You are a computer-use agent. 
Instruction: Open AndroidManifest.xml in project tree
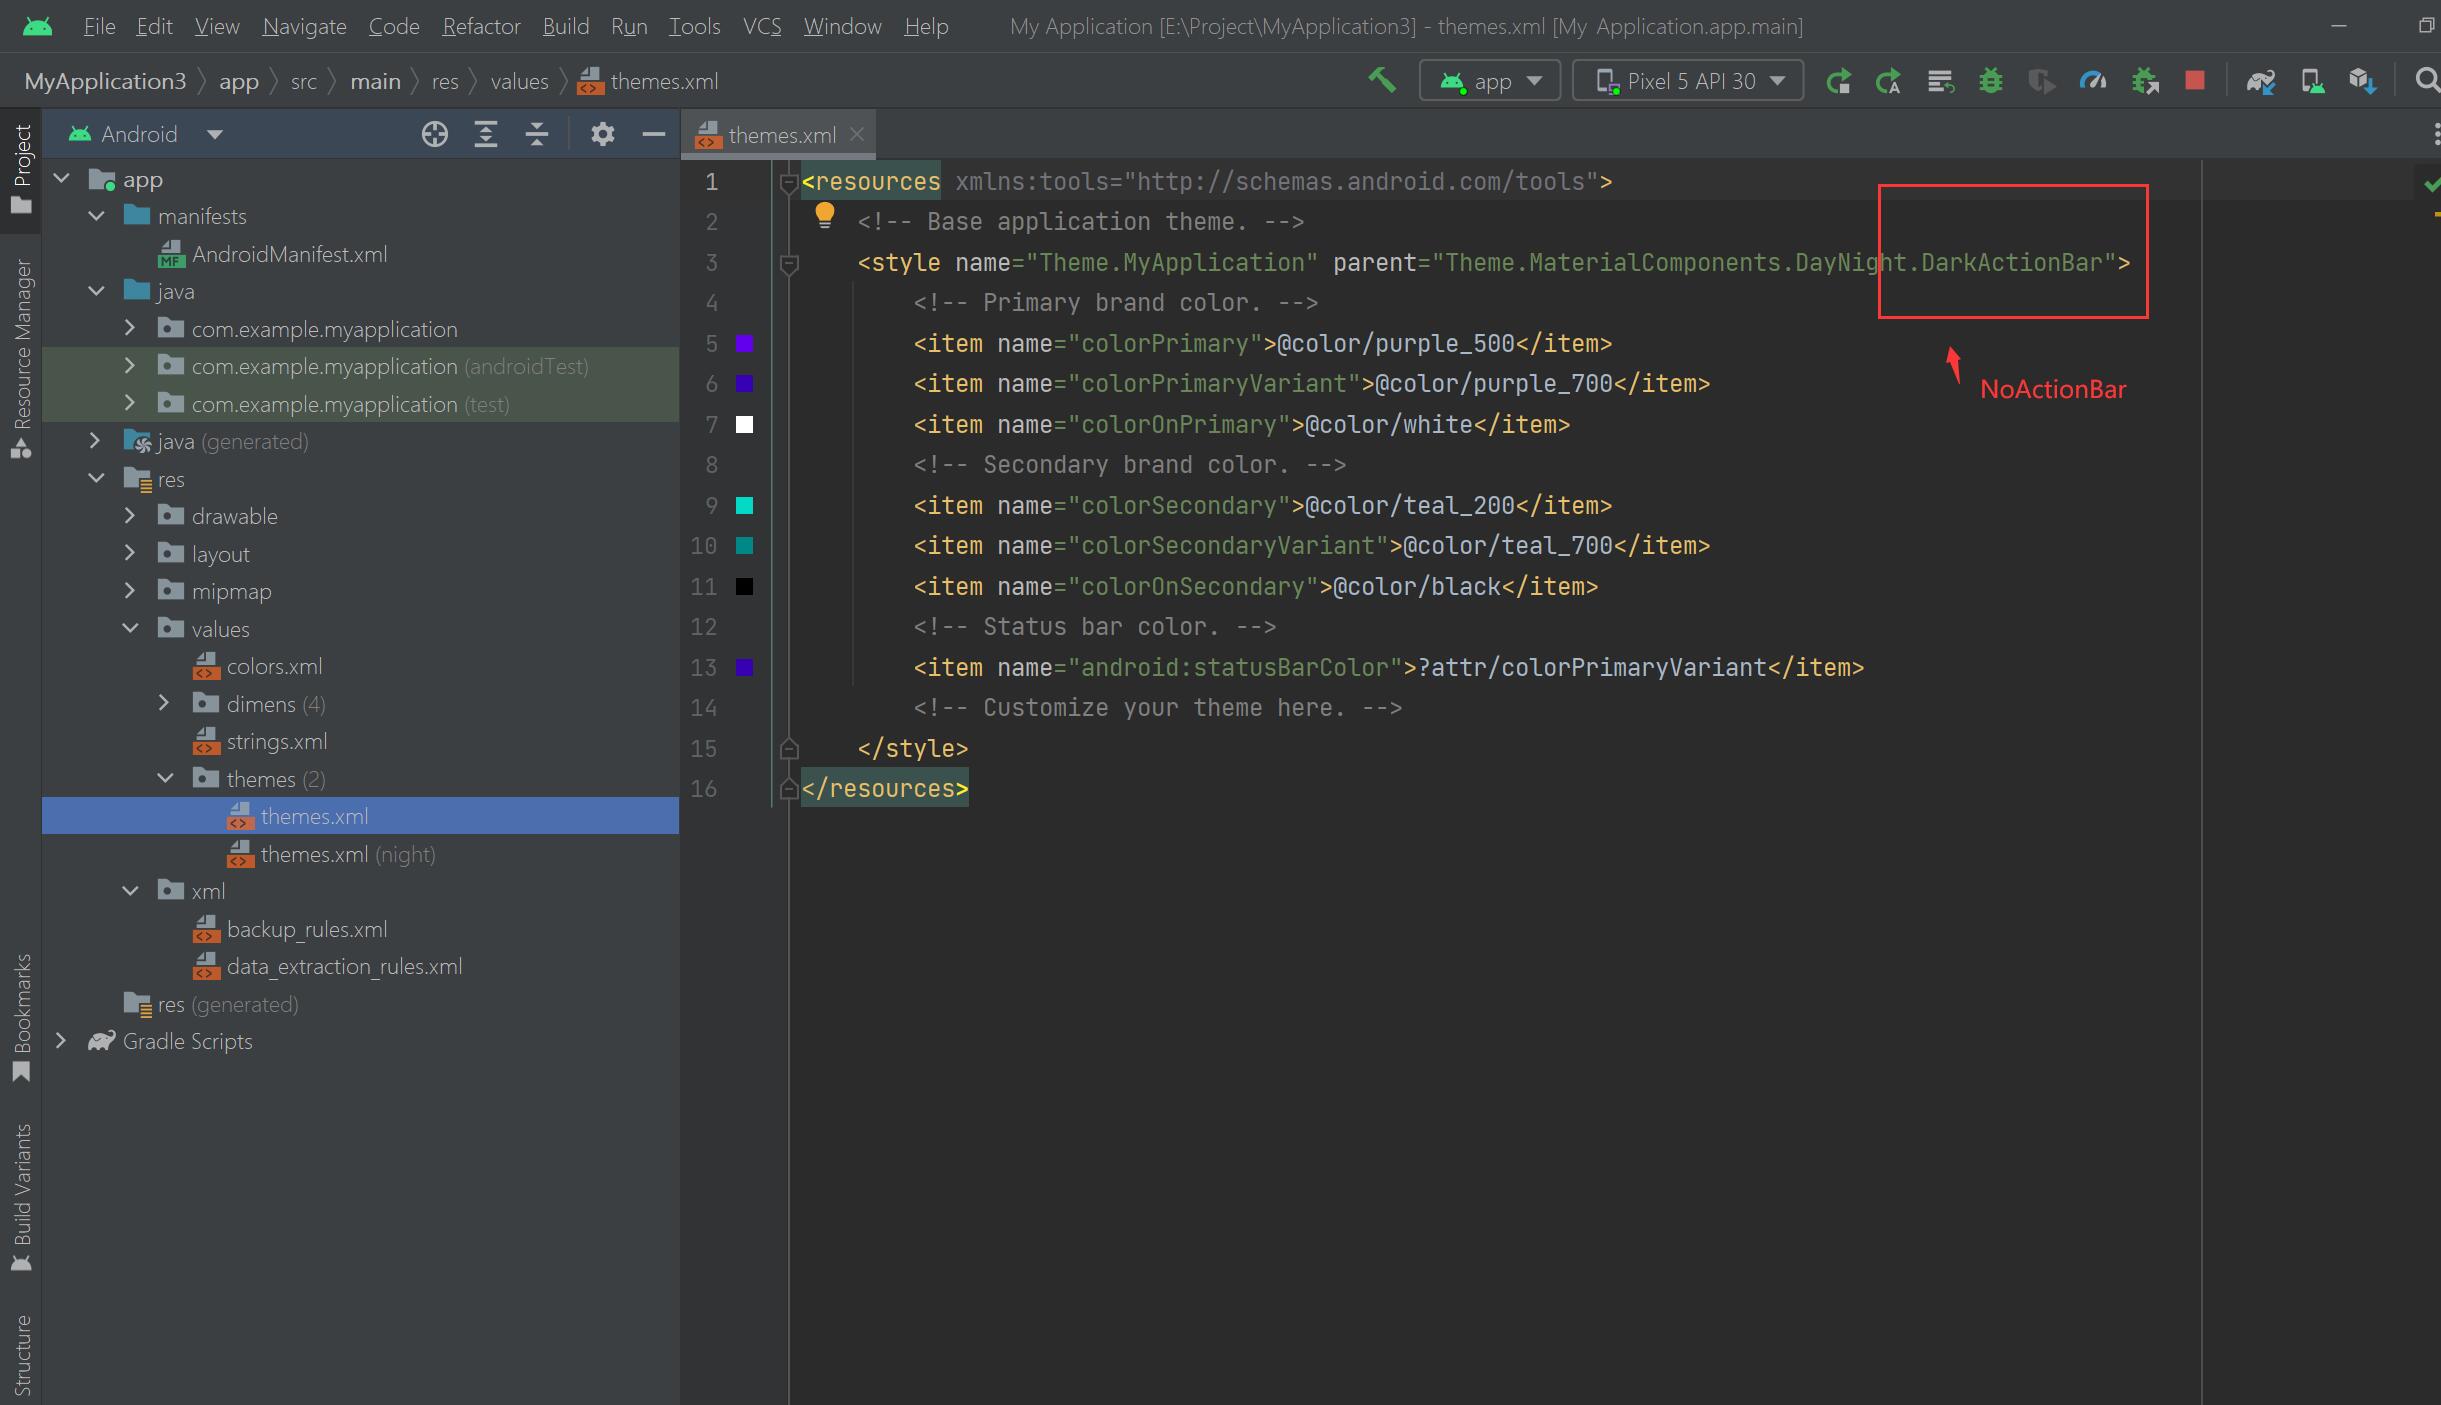pos(289,254)
